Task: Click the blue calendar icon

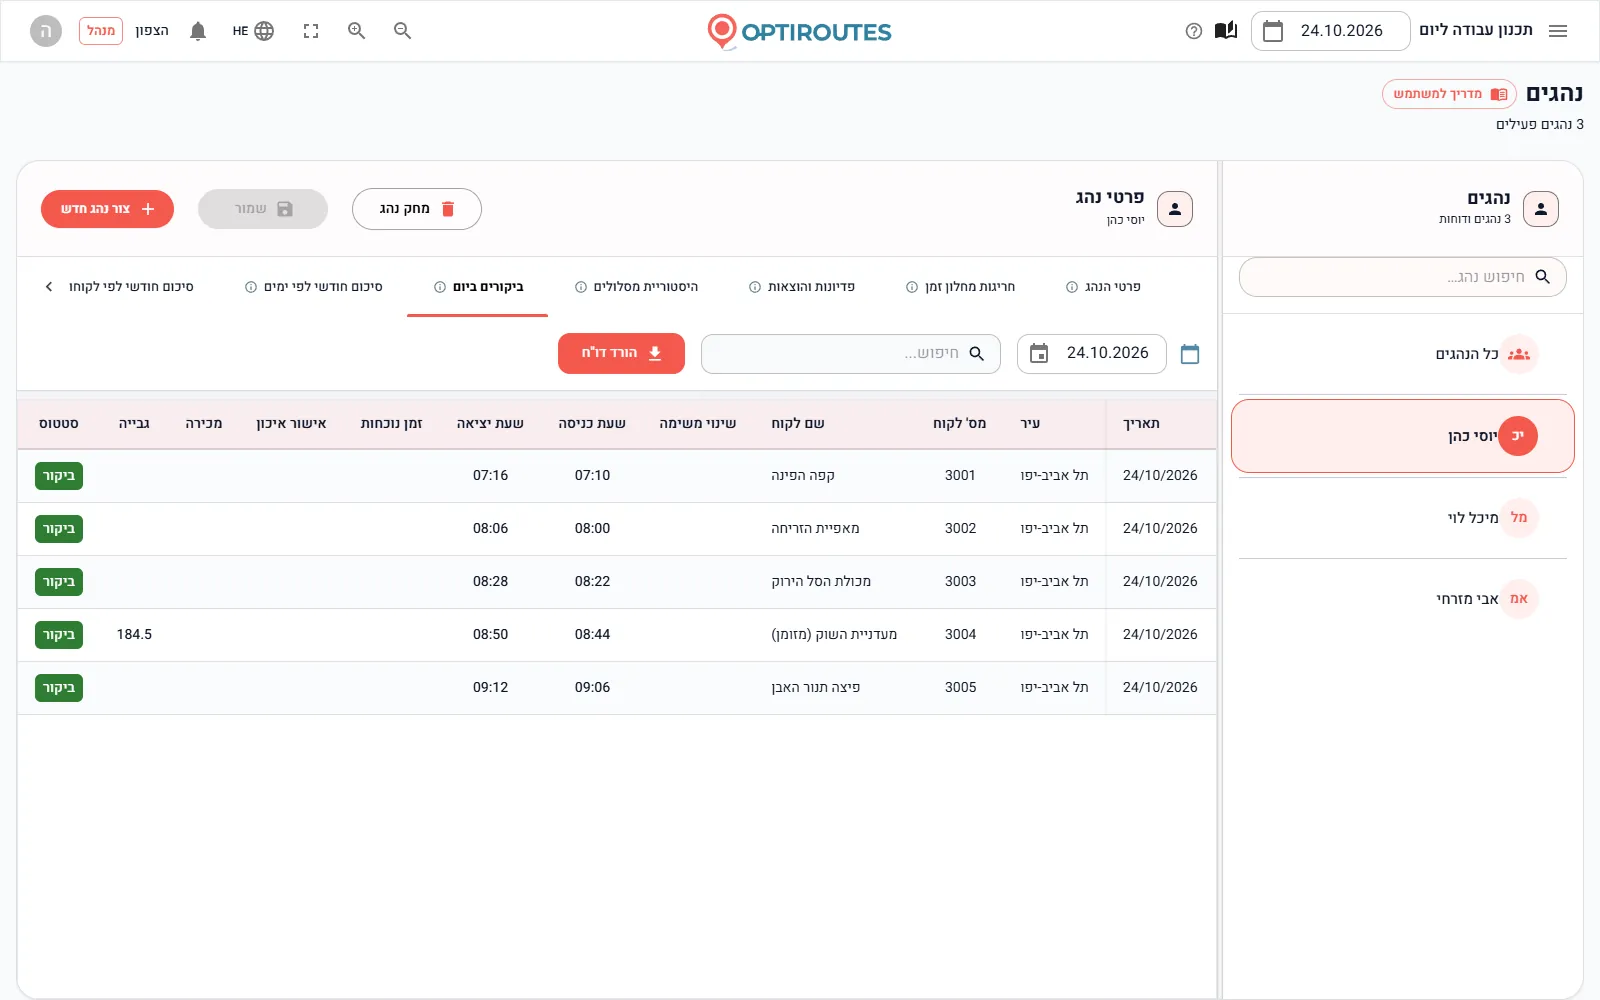Action: click(1190, 354)
